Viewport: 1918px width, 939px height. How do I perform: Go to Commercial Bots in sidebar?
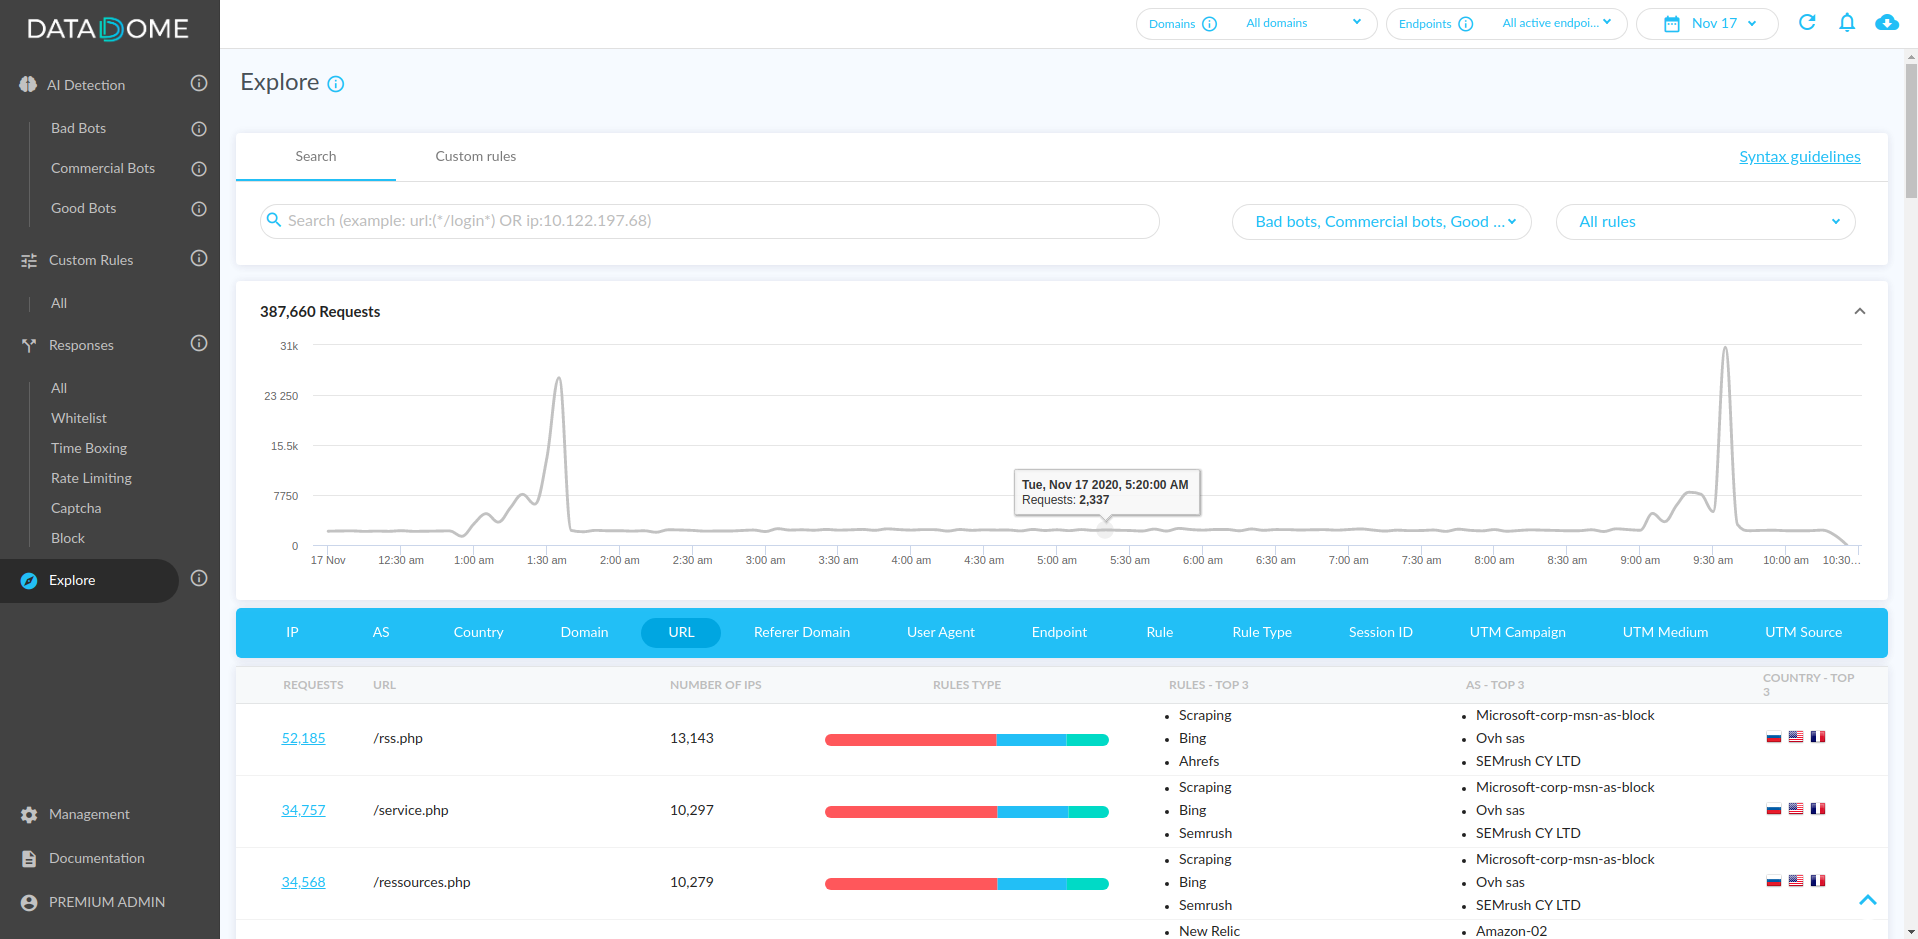(x=103, y=169)
